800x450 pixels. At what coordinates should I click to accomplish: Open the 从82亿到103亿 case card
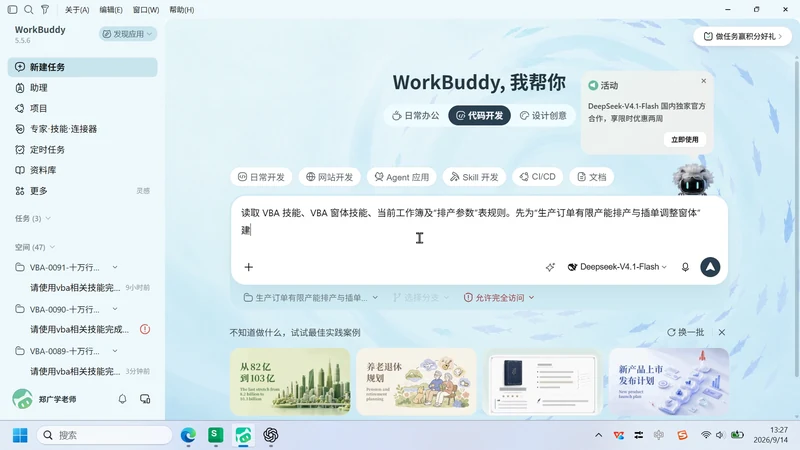click(x=290, y=382)
